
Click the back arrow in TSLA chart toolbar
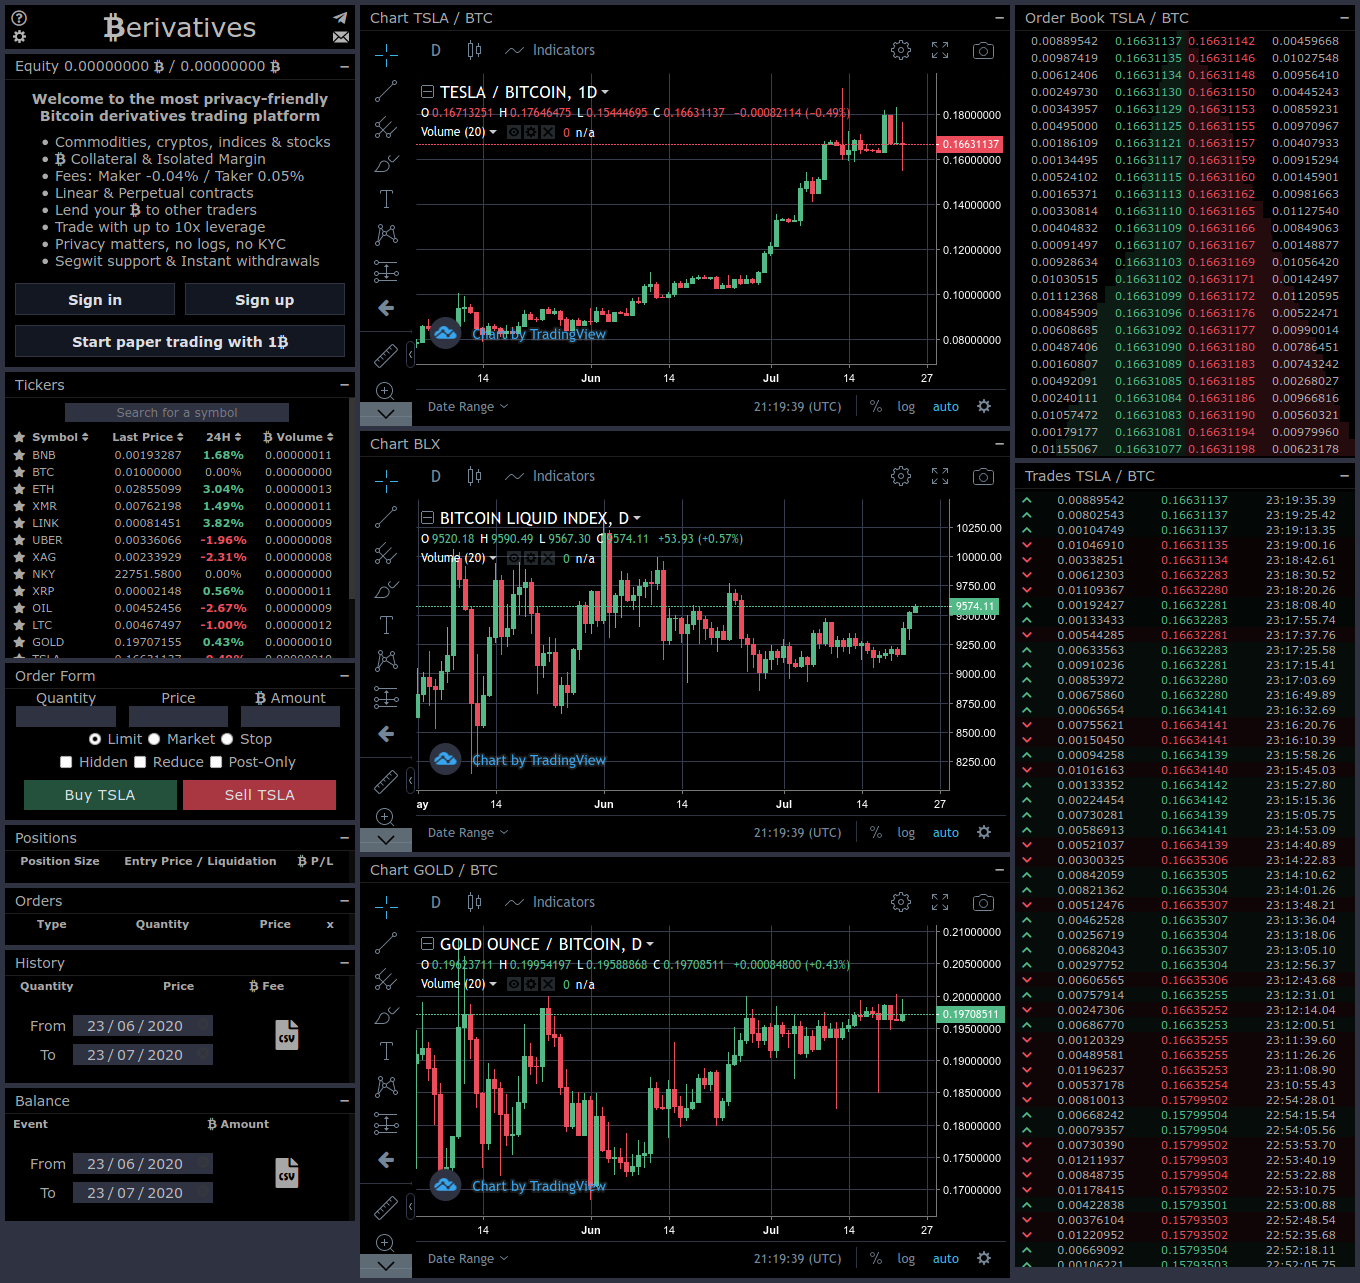pos(386,308)
